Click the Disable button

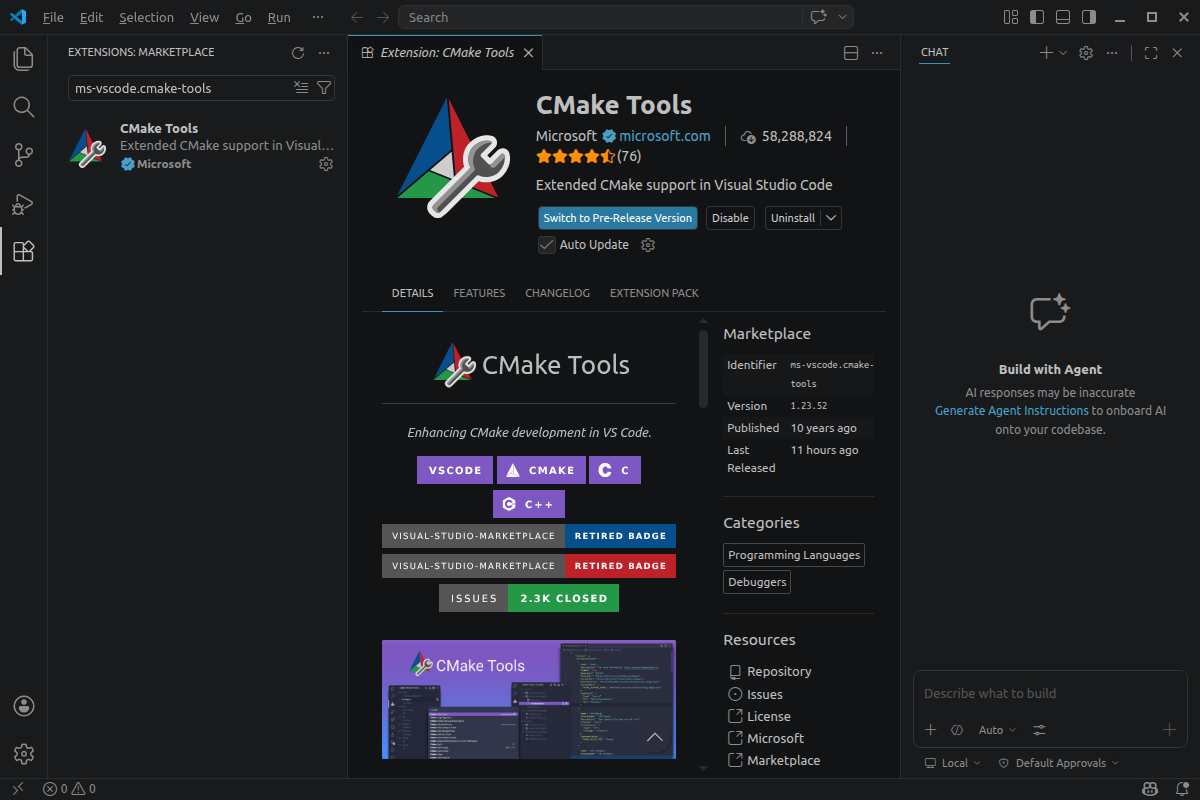coord(730,218)
